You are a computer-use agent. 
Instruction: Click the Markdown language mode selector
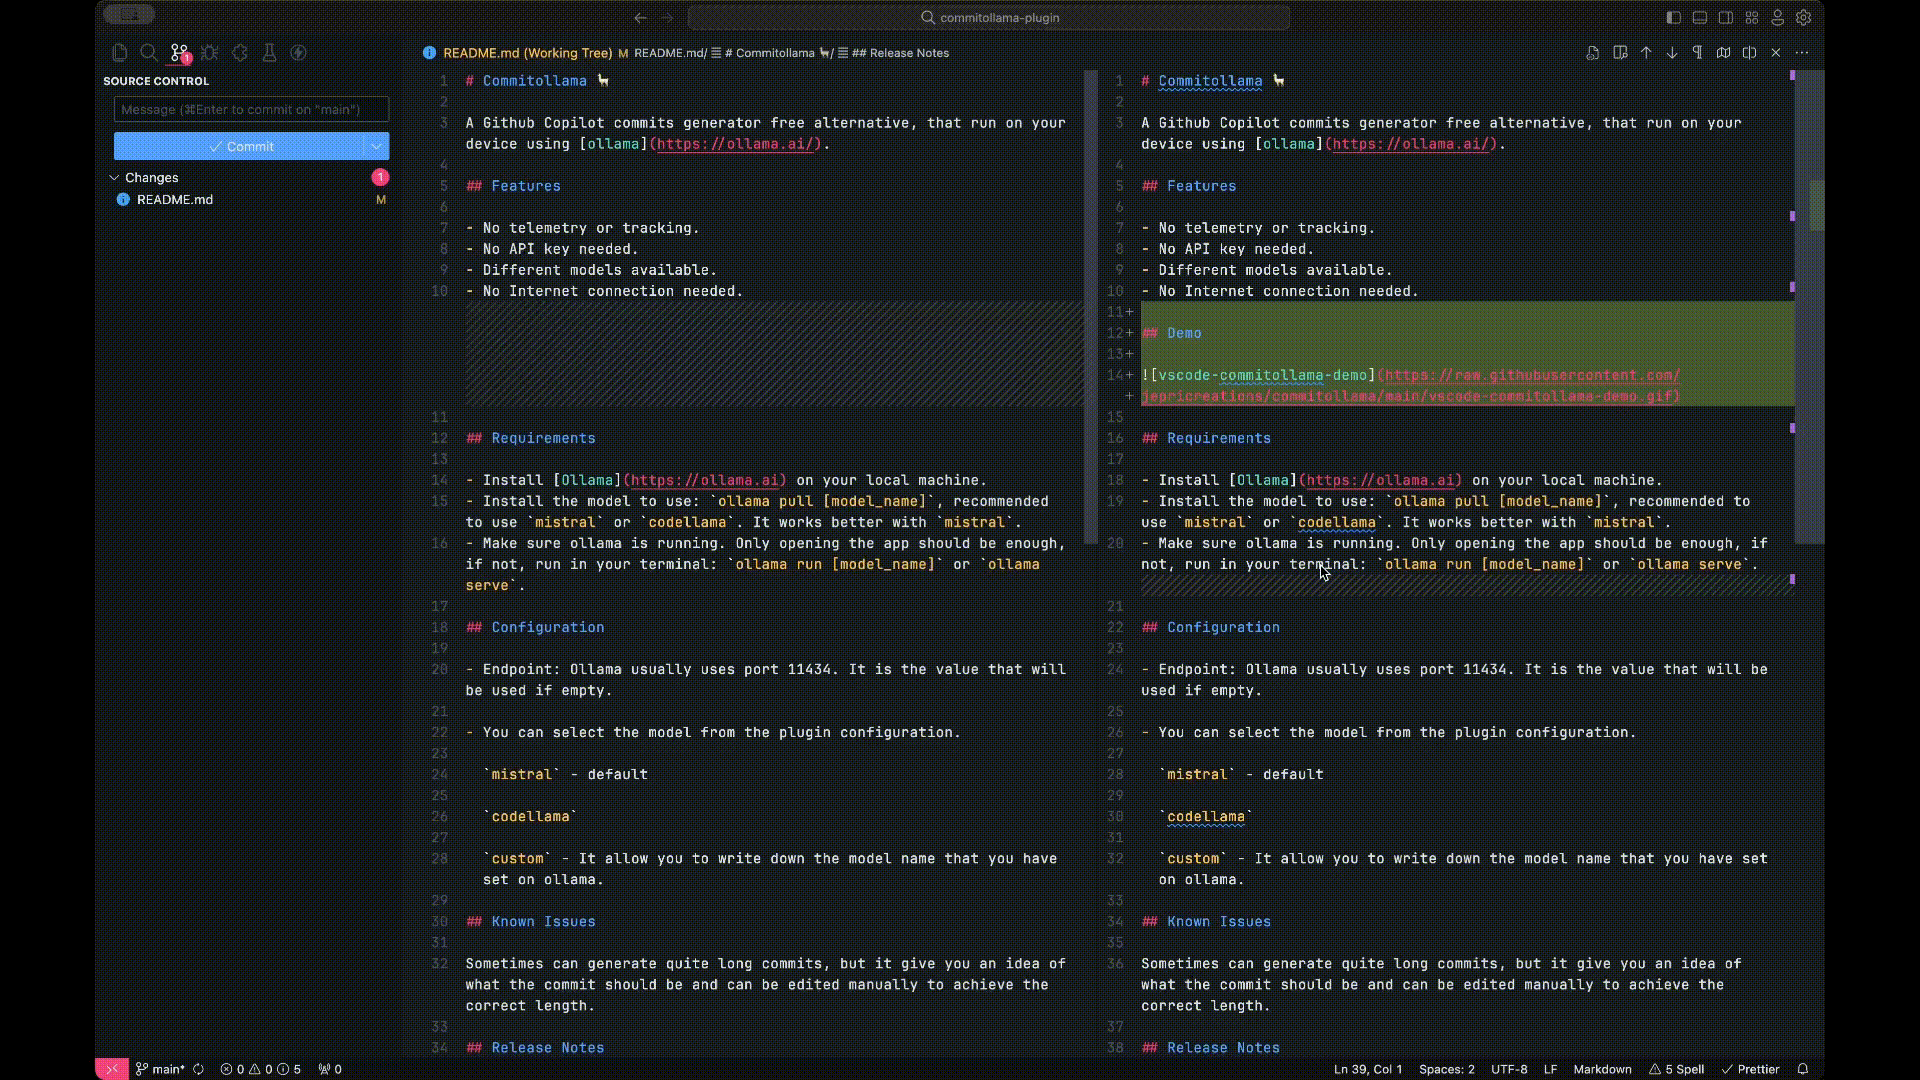[x=1602, y=1069]
